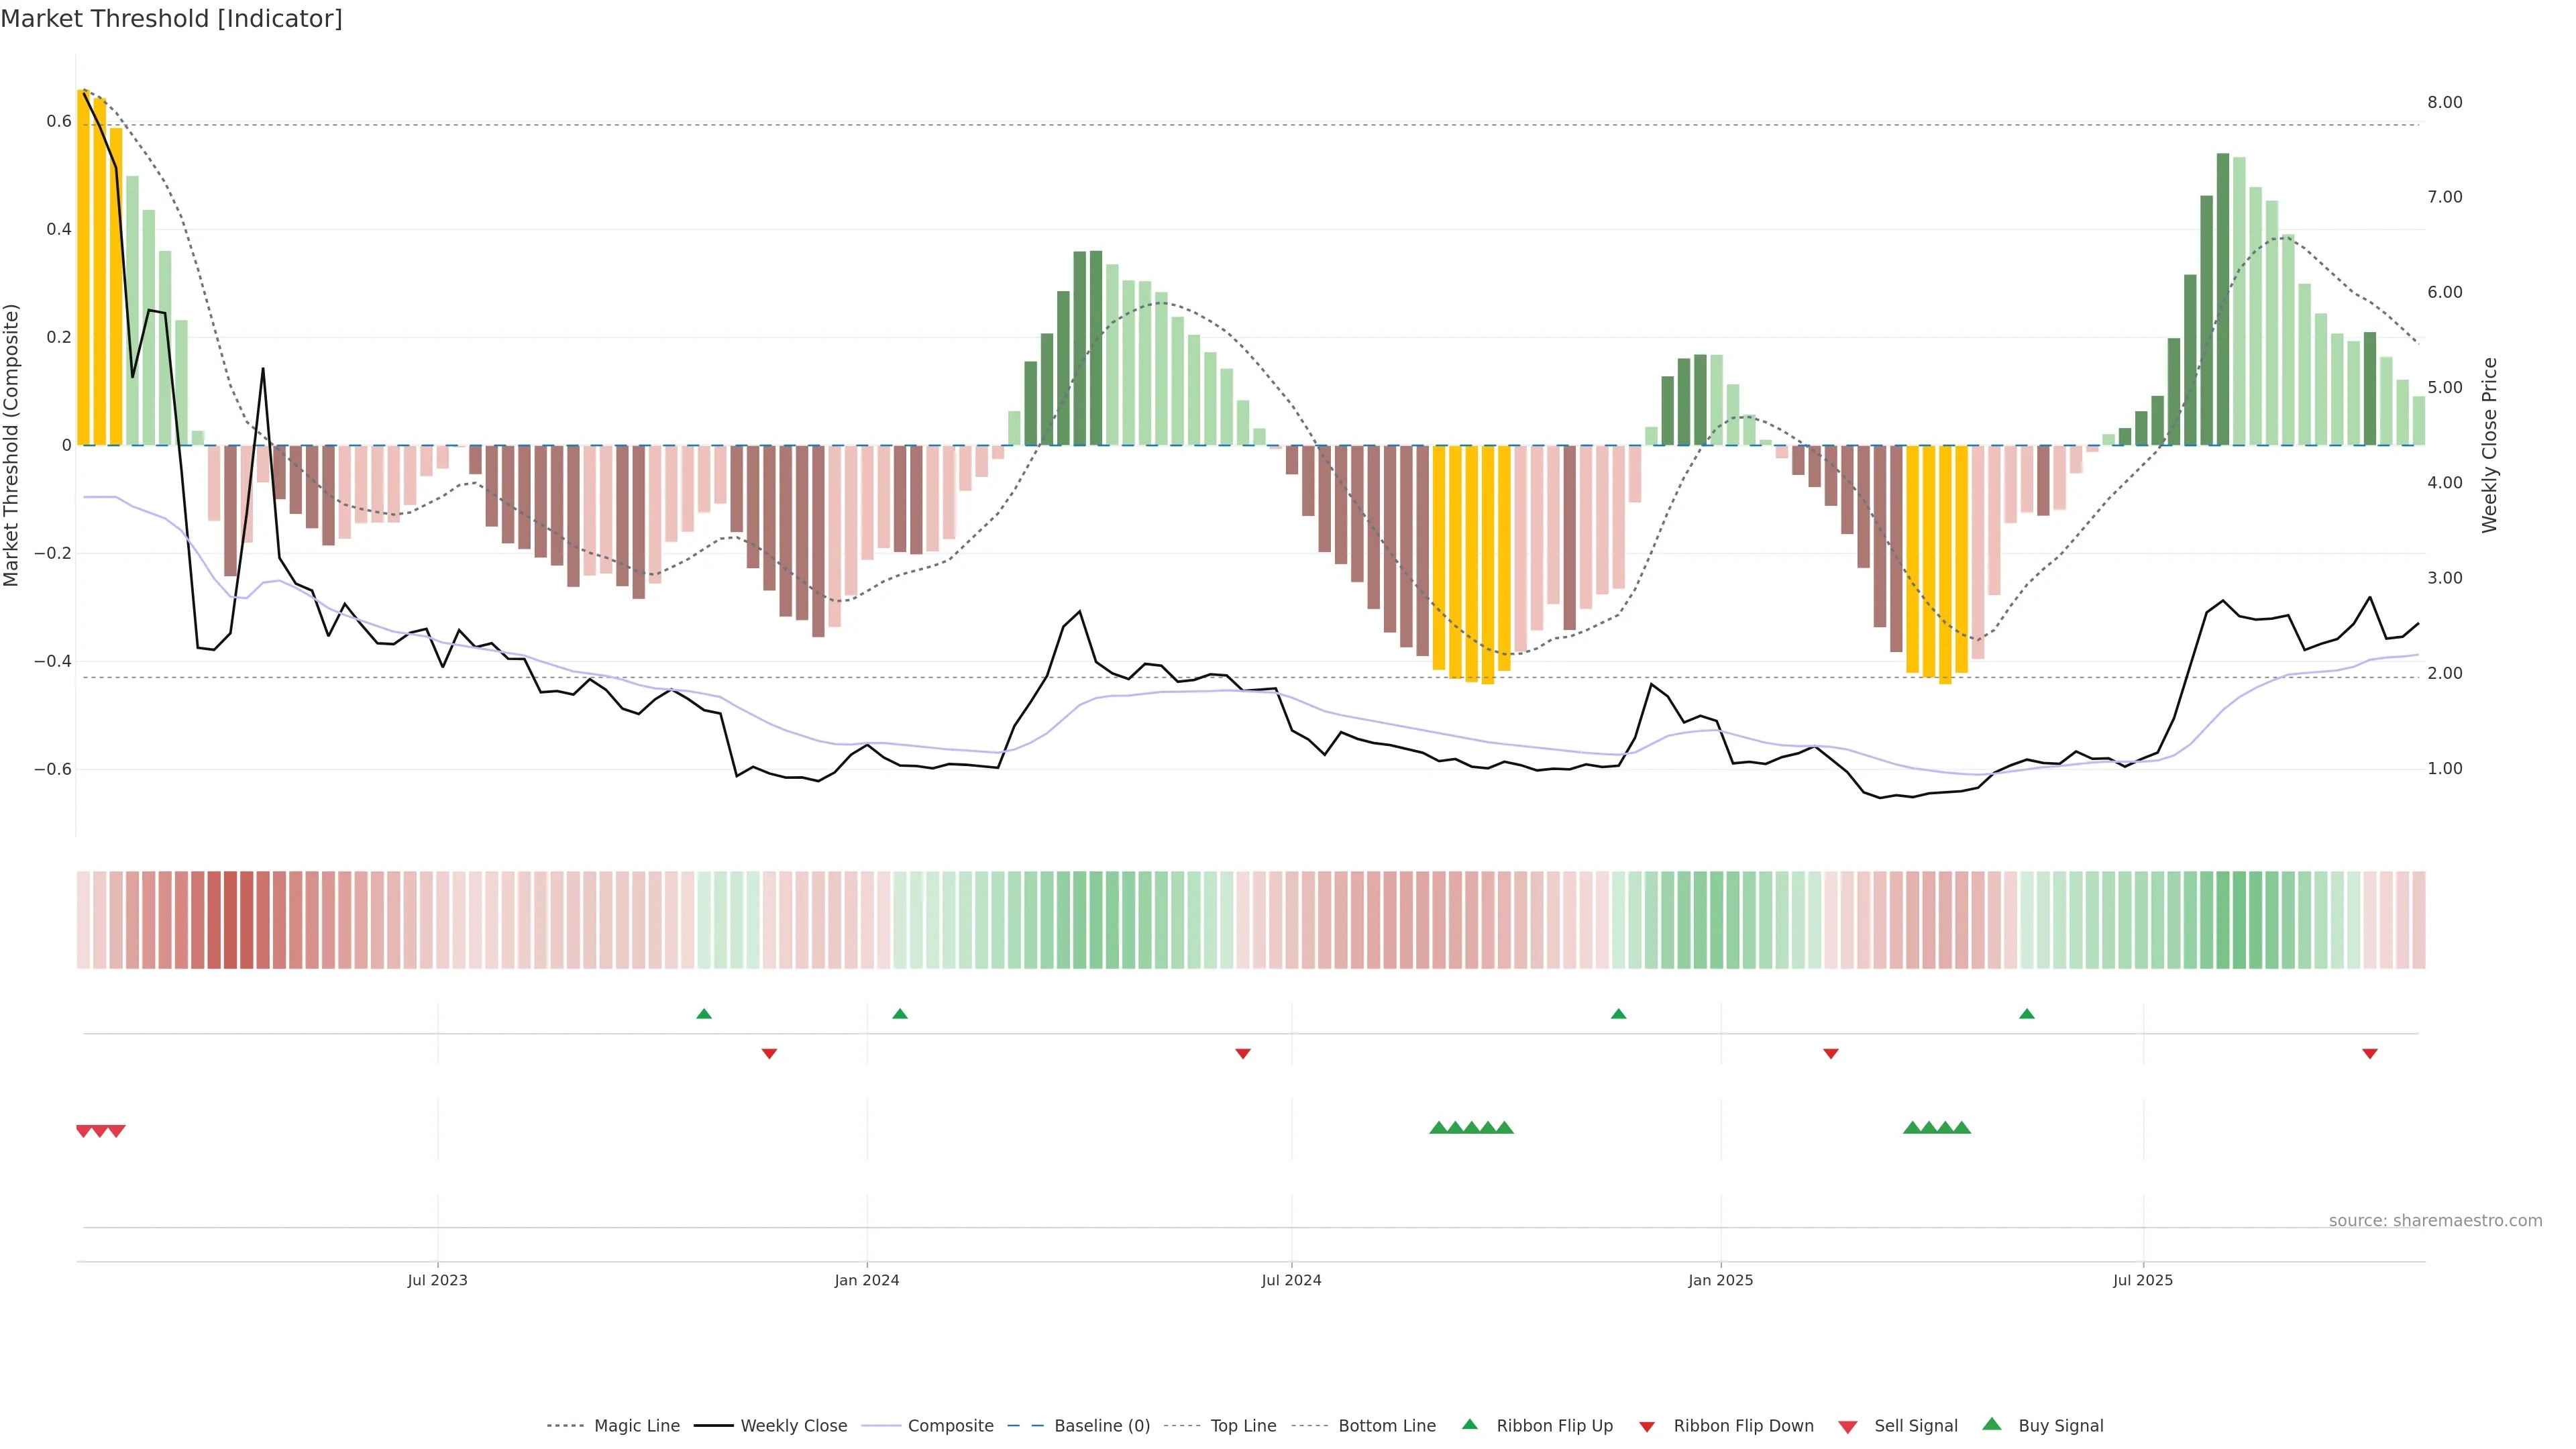This screenshot has height=1449, width=2576.
Task: Toggle Buy Signal legend entry
Action: pos(2060,1426)
